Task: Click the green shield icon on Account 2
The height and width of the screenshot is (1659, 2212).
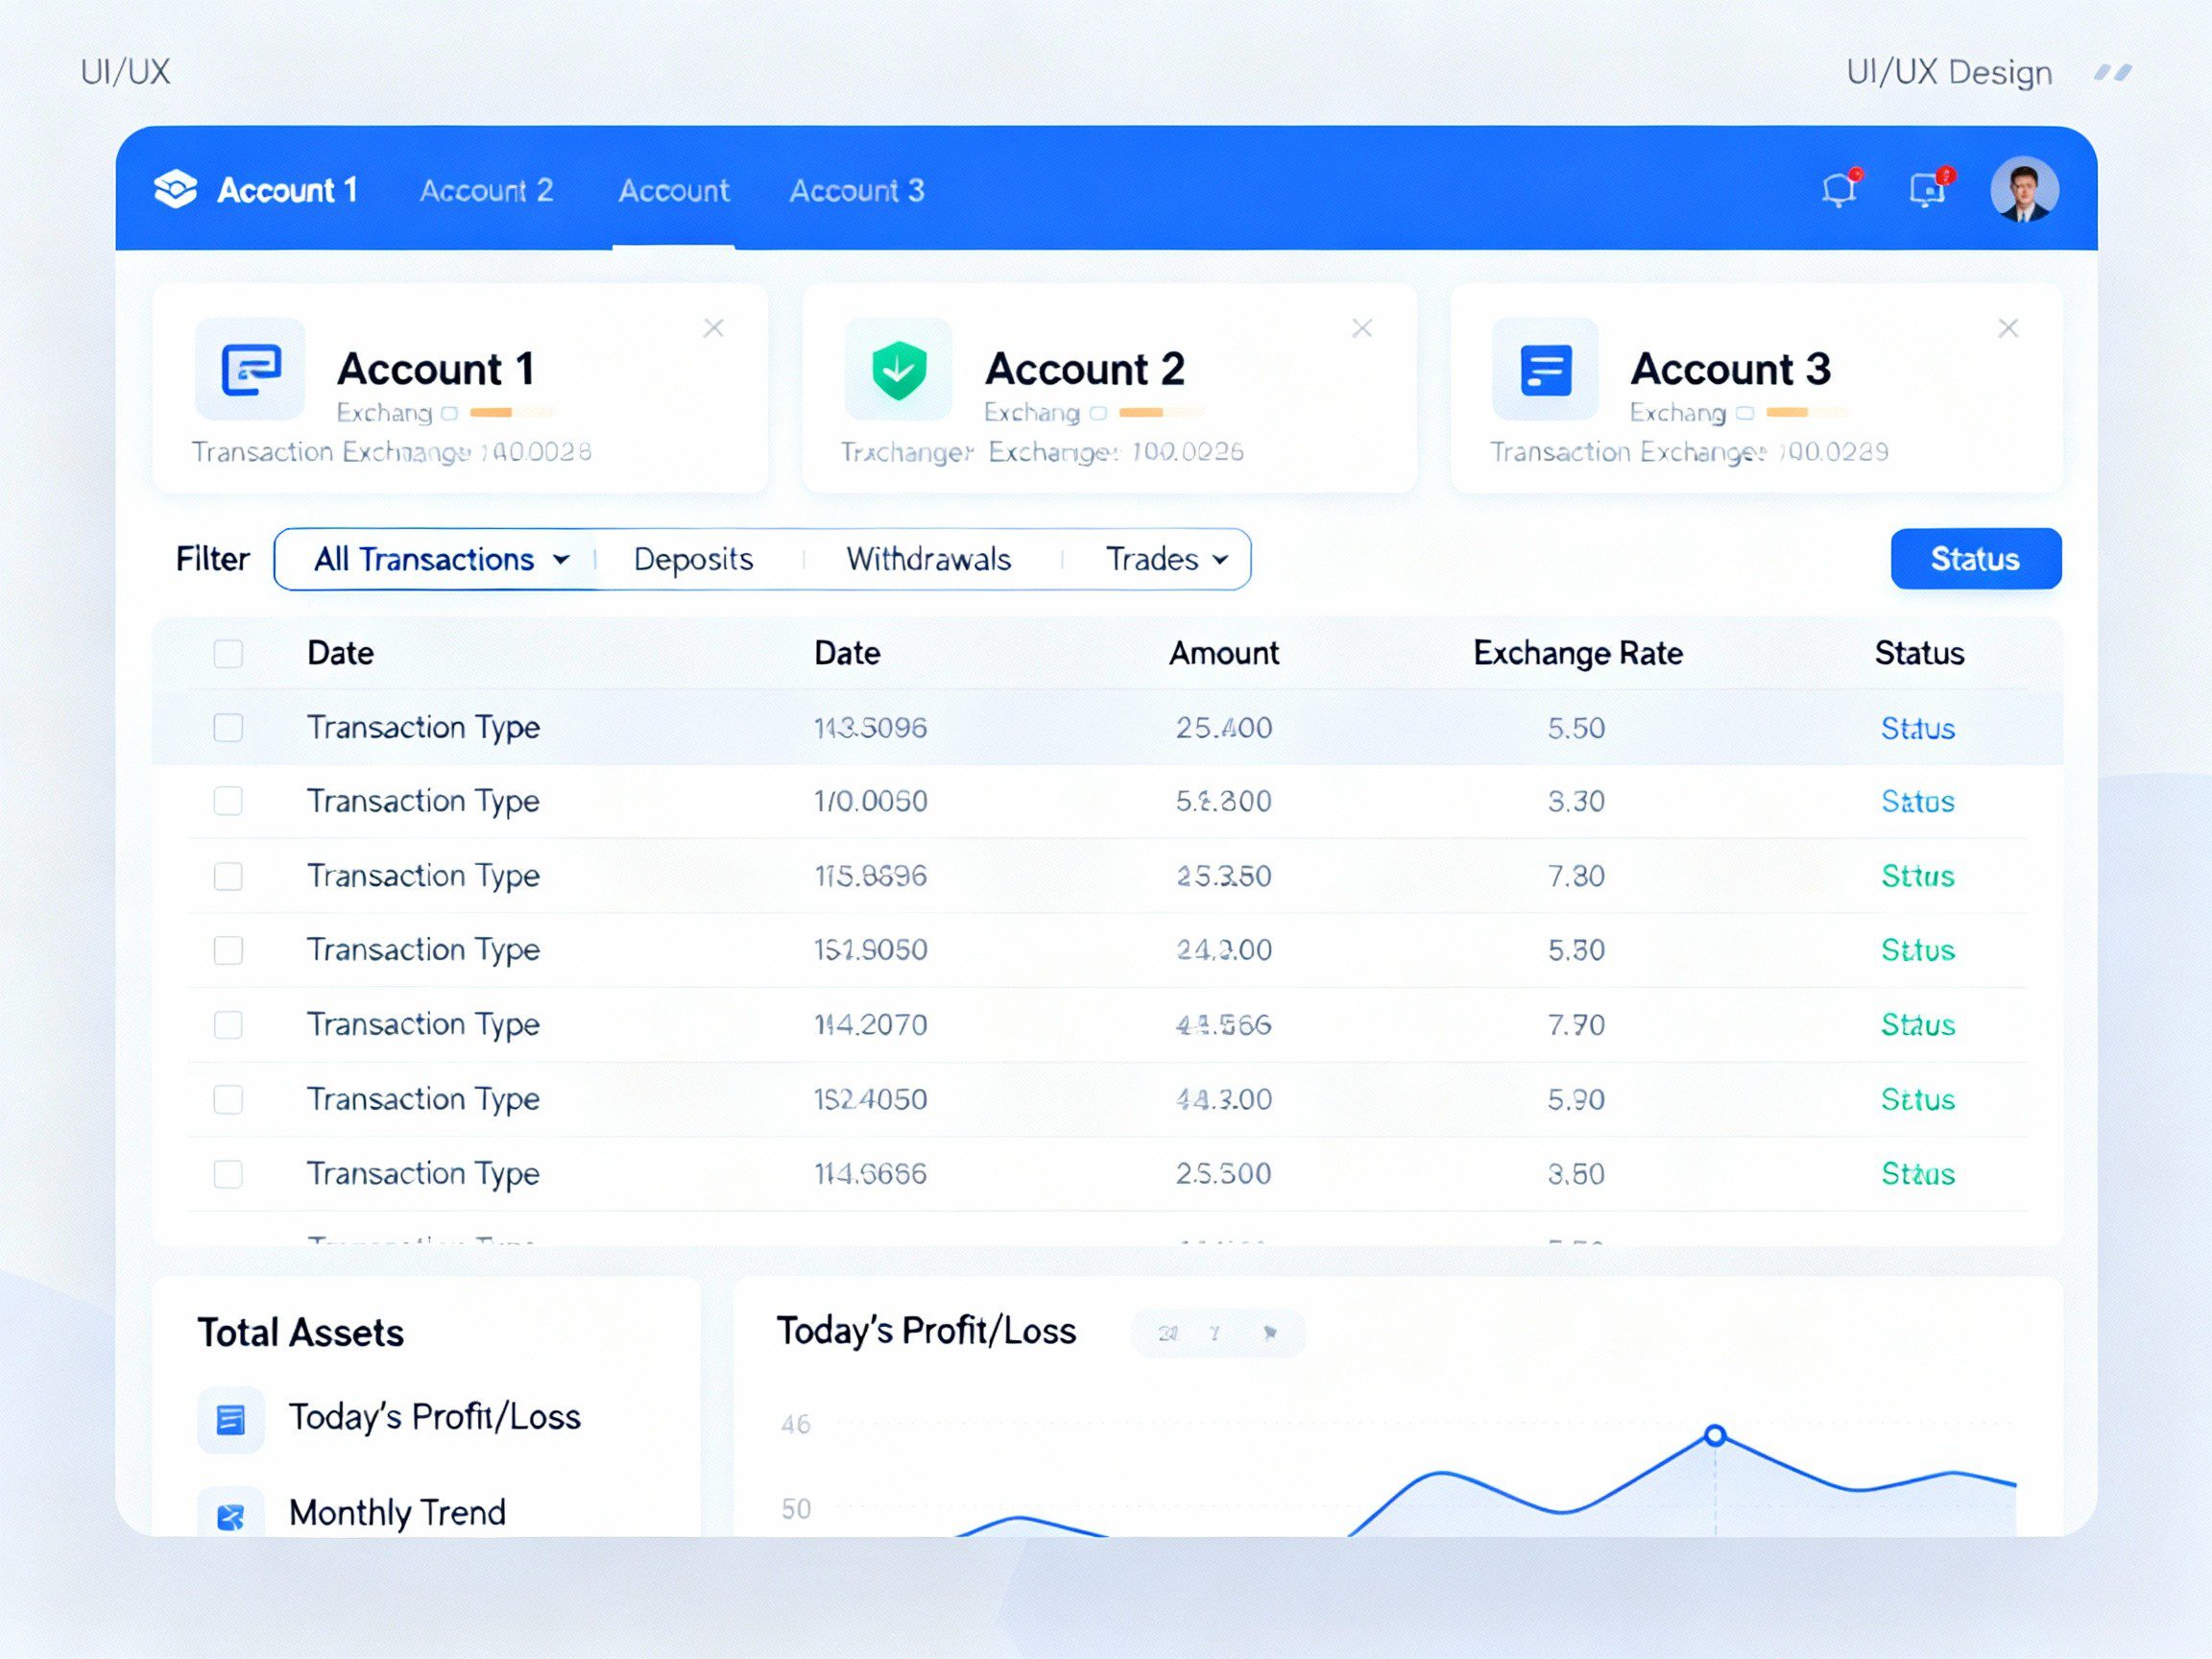Action: point(898,370)
